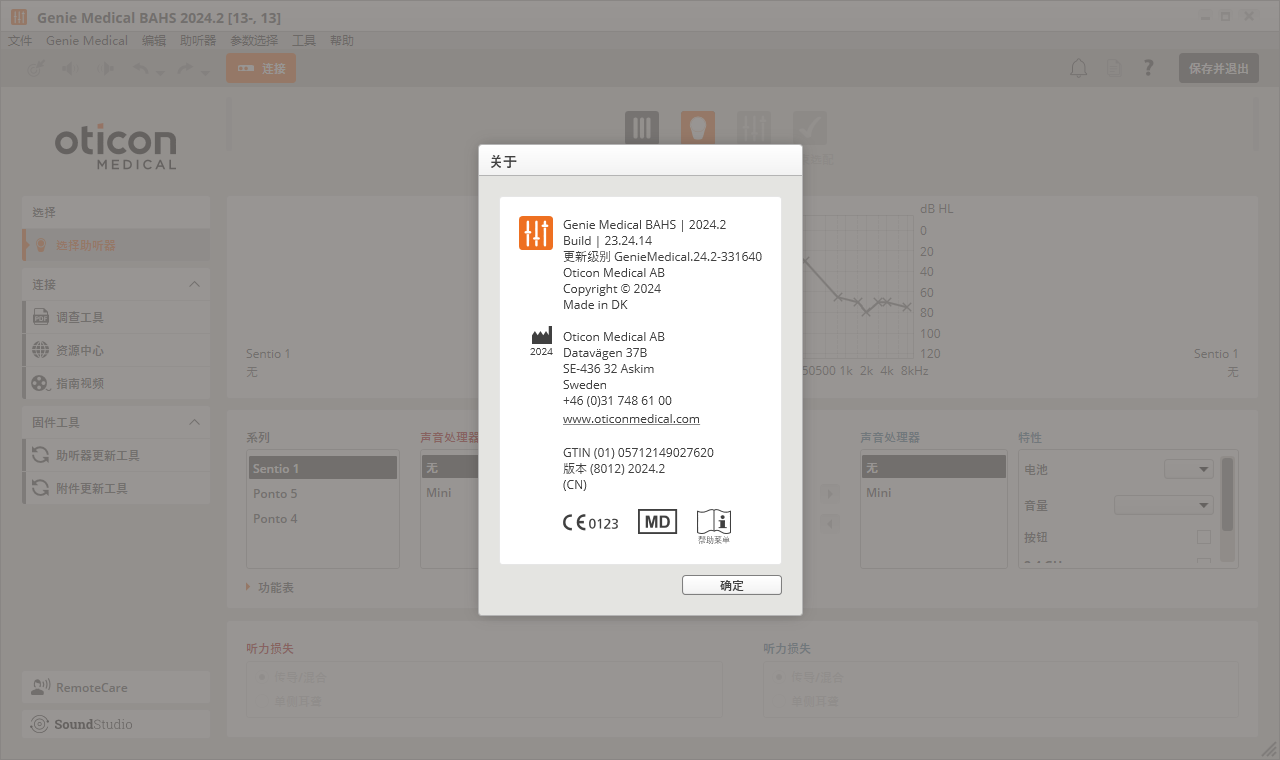Click the survey tool icon in sidebar
Screen dimensions: 1280x760
point(40,317)
